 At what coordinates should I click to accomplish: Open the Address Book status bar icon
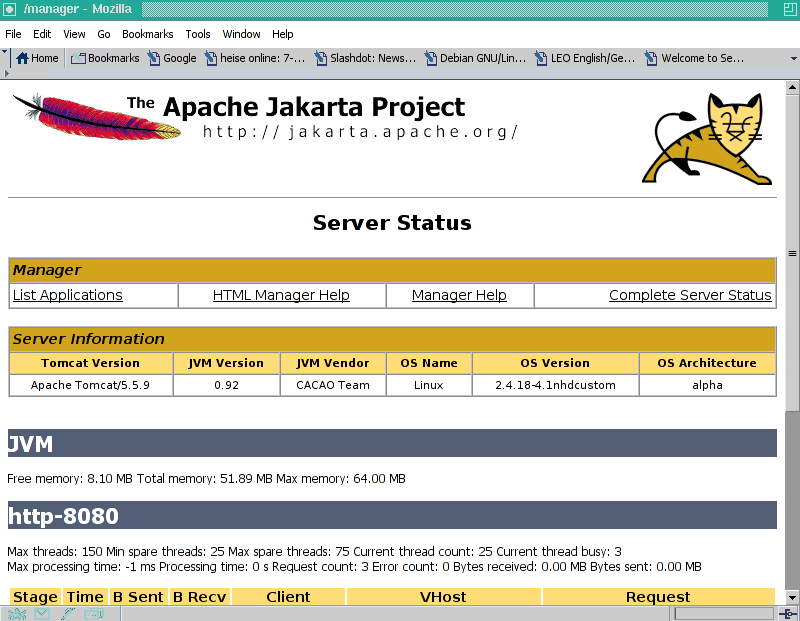tap(93, 614)
